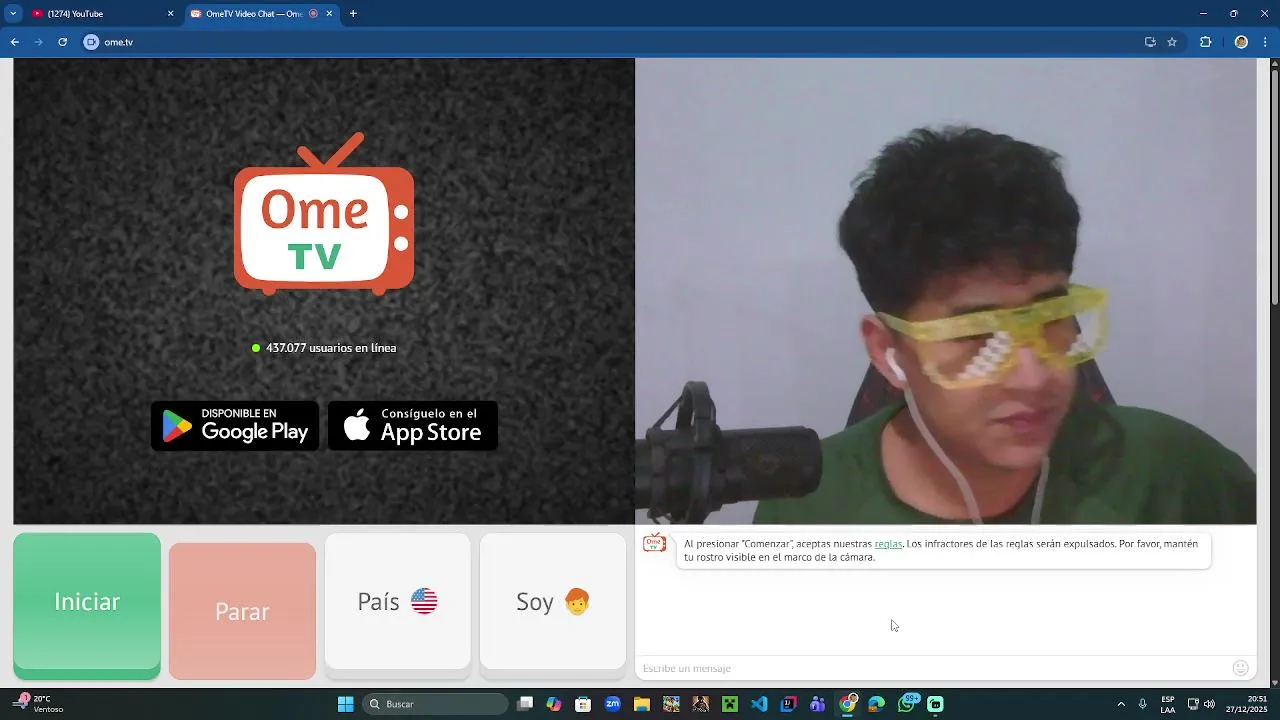Open Visual Studio Code from taskbar
The image size is (1280, 720).
759,704
